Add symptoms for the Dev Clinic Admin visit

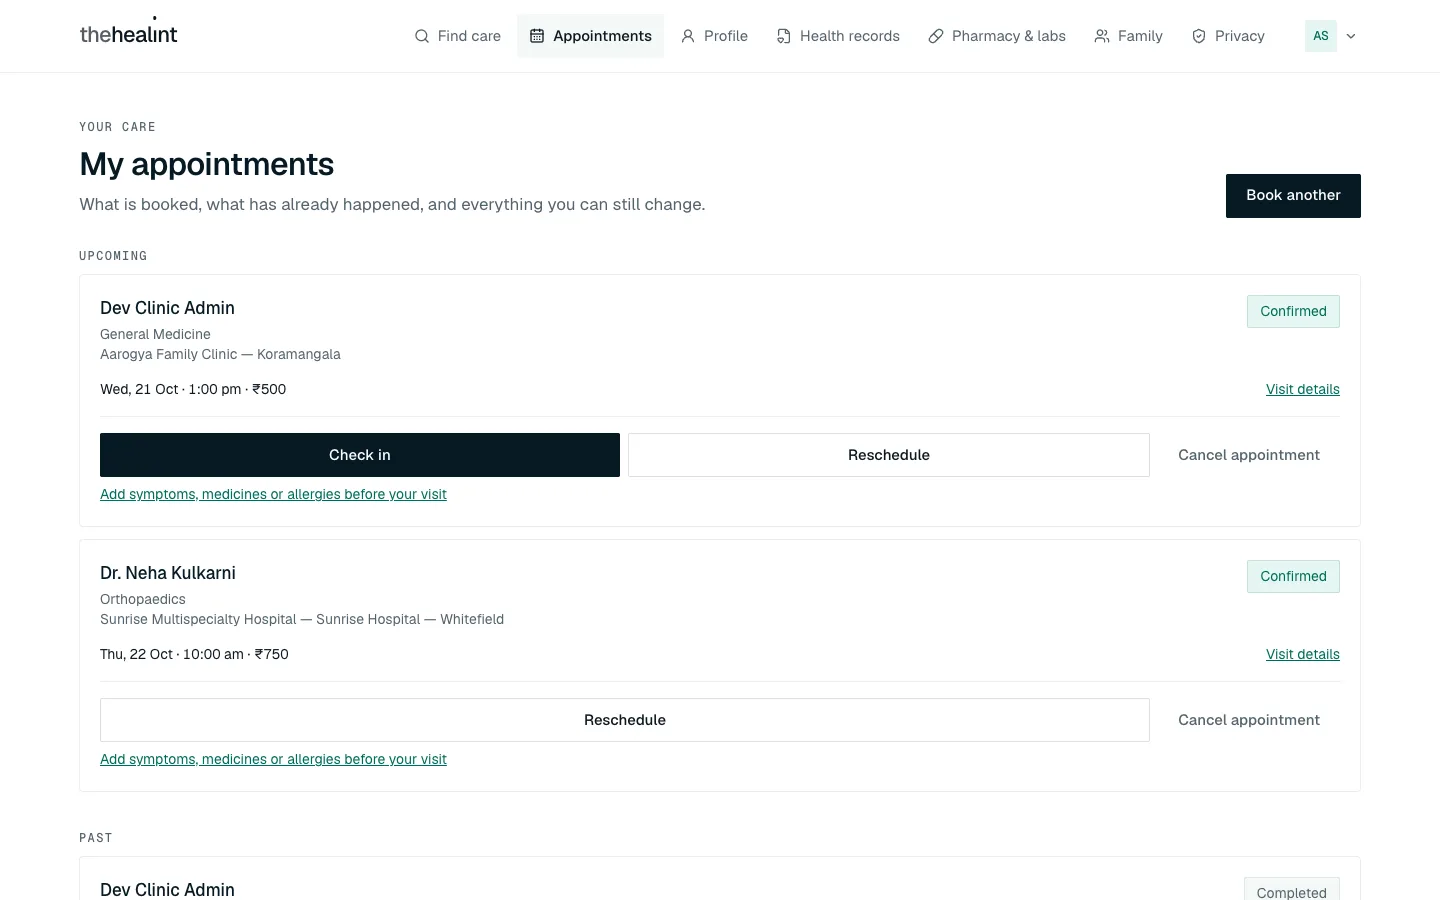click(273, 495)
